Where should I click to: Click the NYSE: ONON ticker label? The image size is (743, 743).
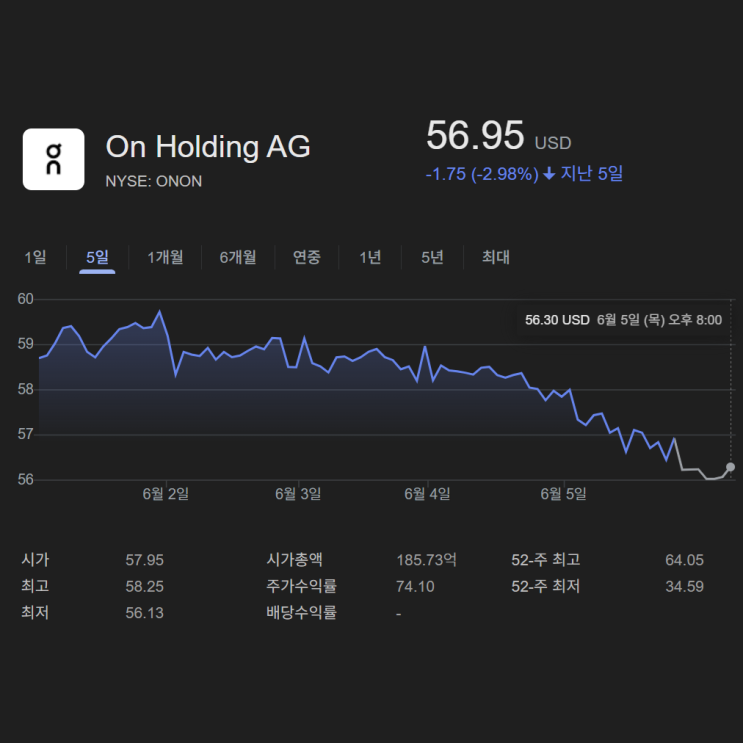point(154,181)
